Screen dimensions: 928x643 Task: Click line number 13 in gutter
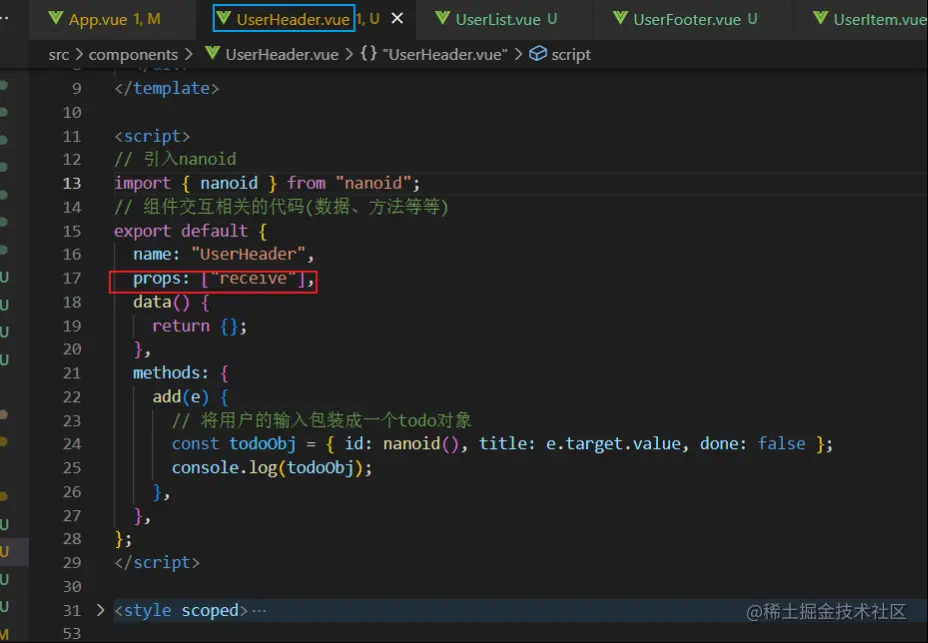(x=72, y=183)
